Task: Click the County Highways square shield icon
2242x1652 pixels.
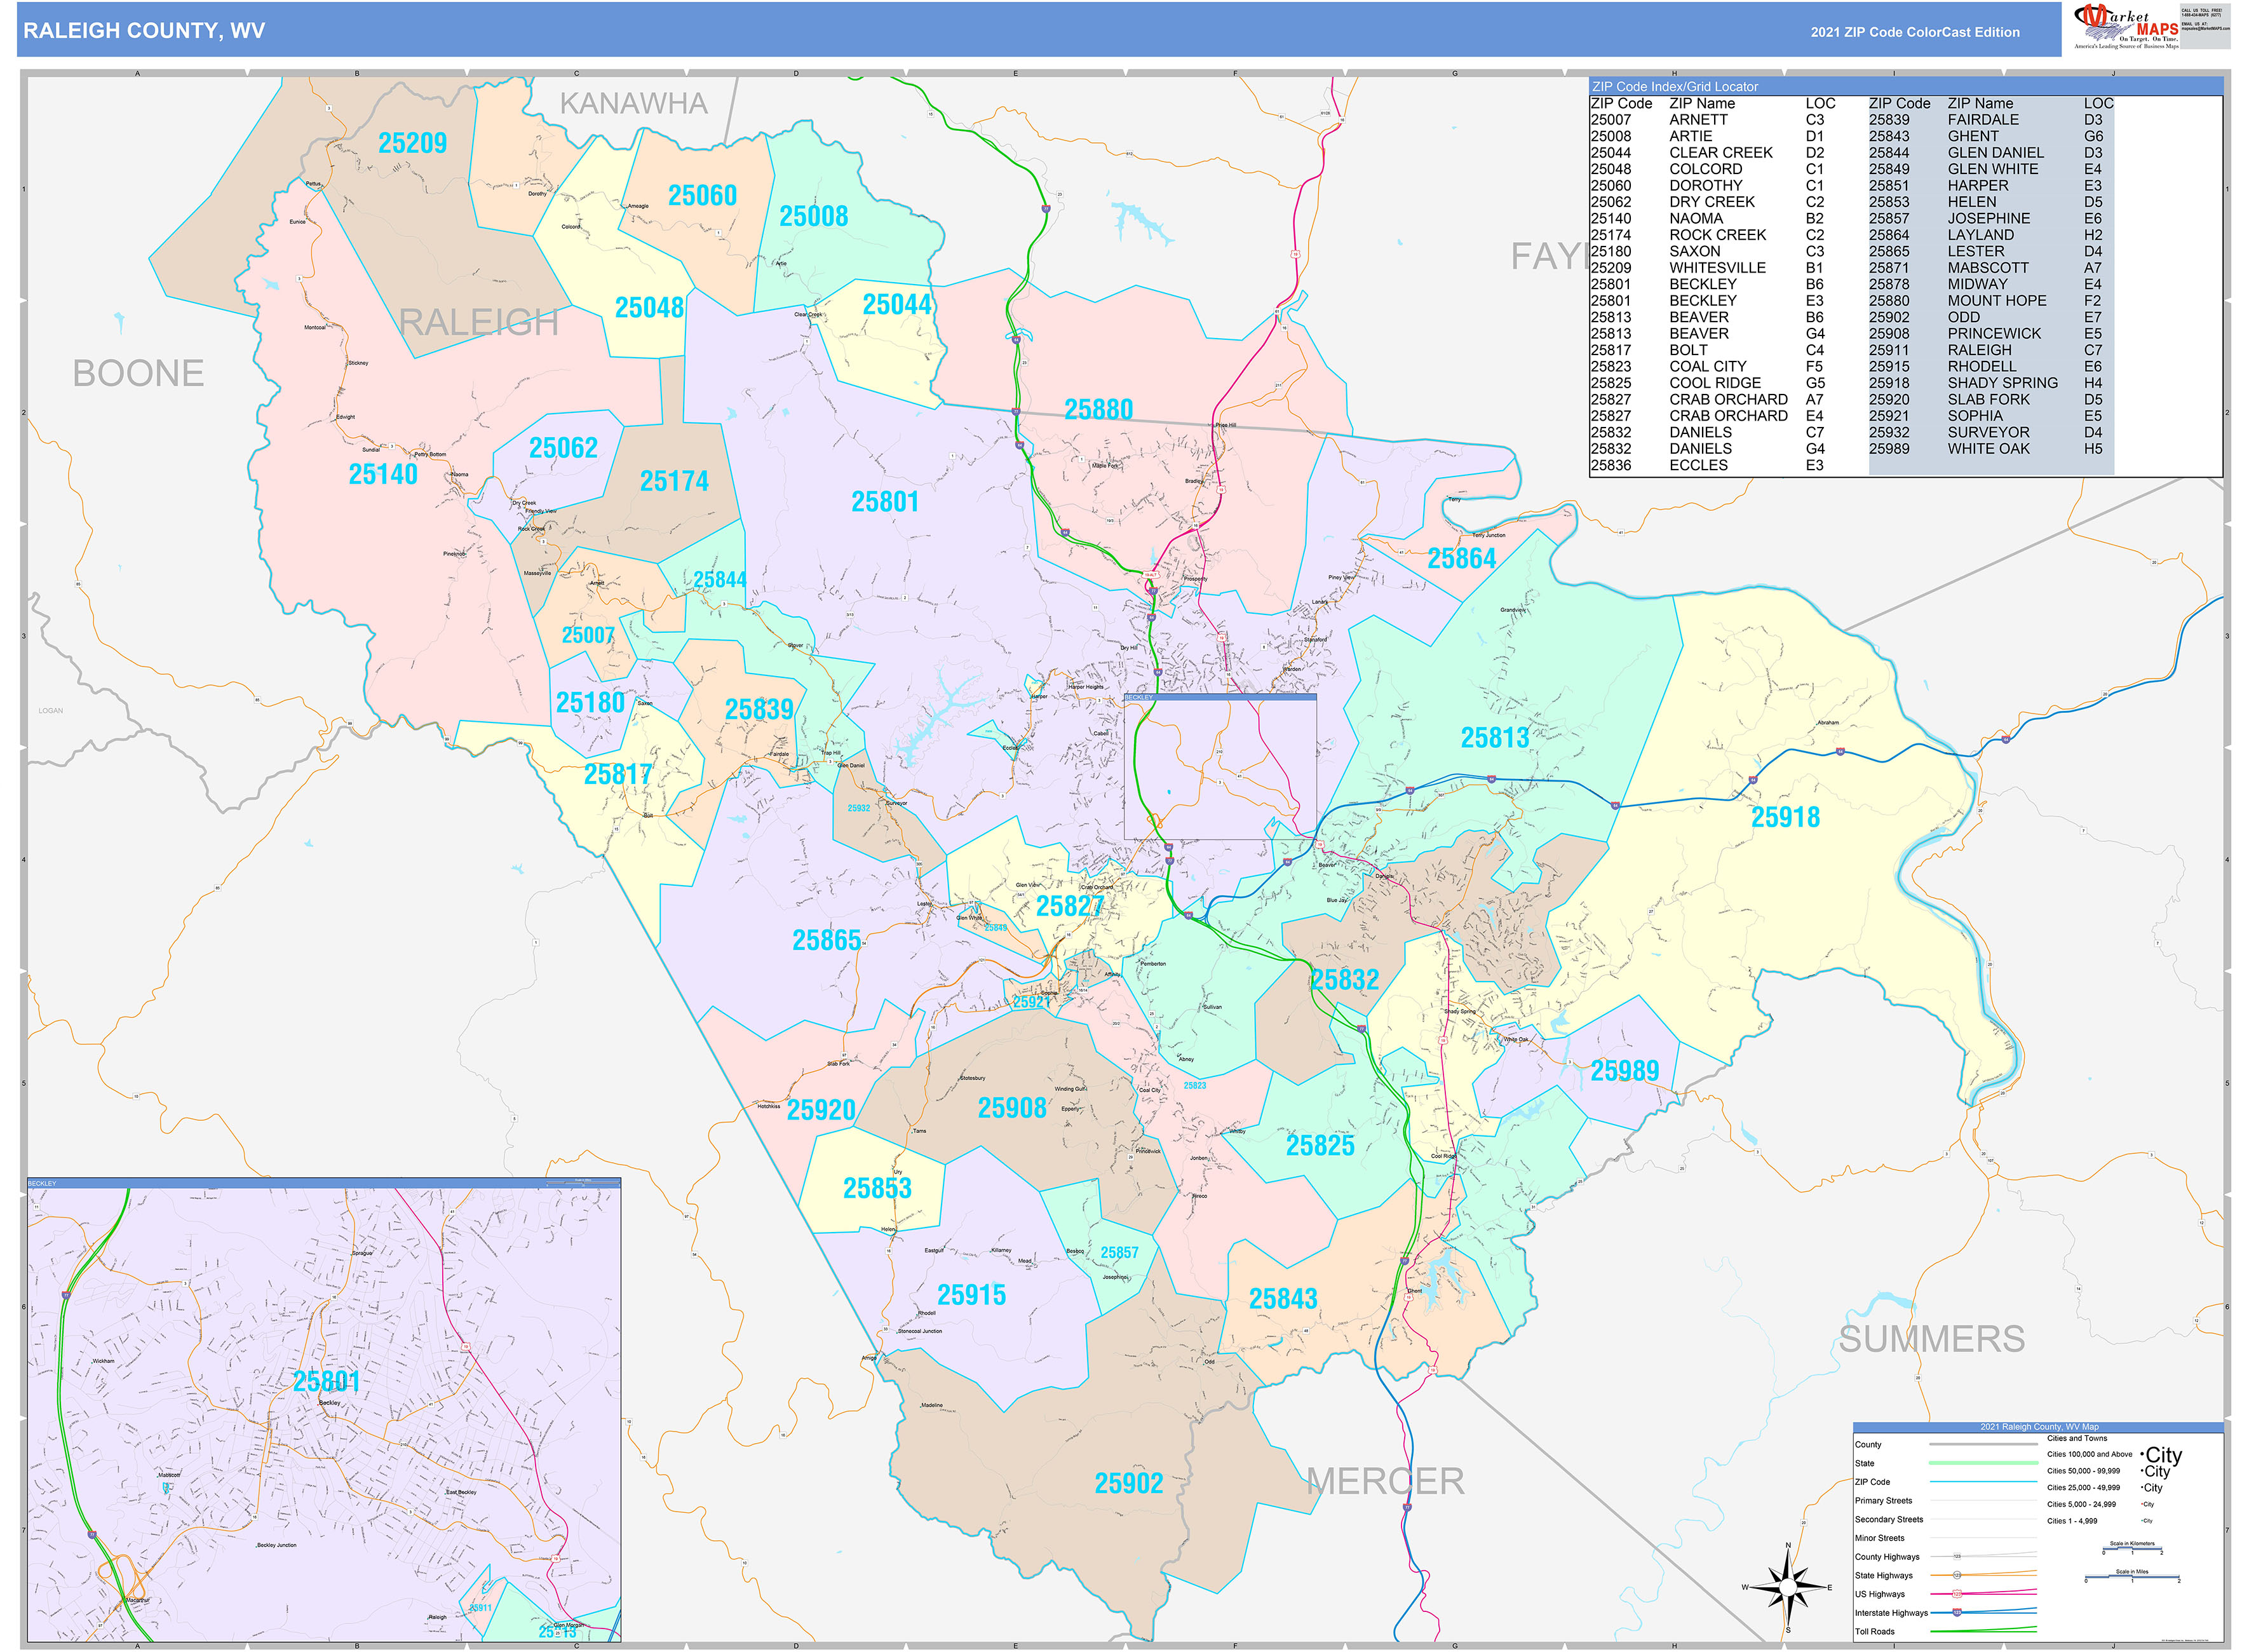Action: (x=1958, y=1556)
